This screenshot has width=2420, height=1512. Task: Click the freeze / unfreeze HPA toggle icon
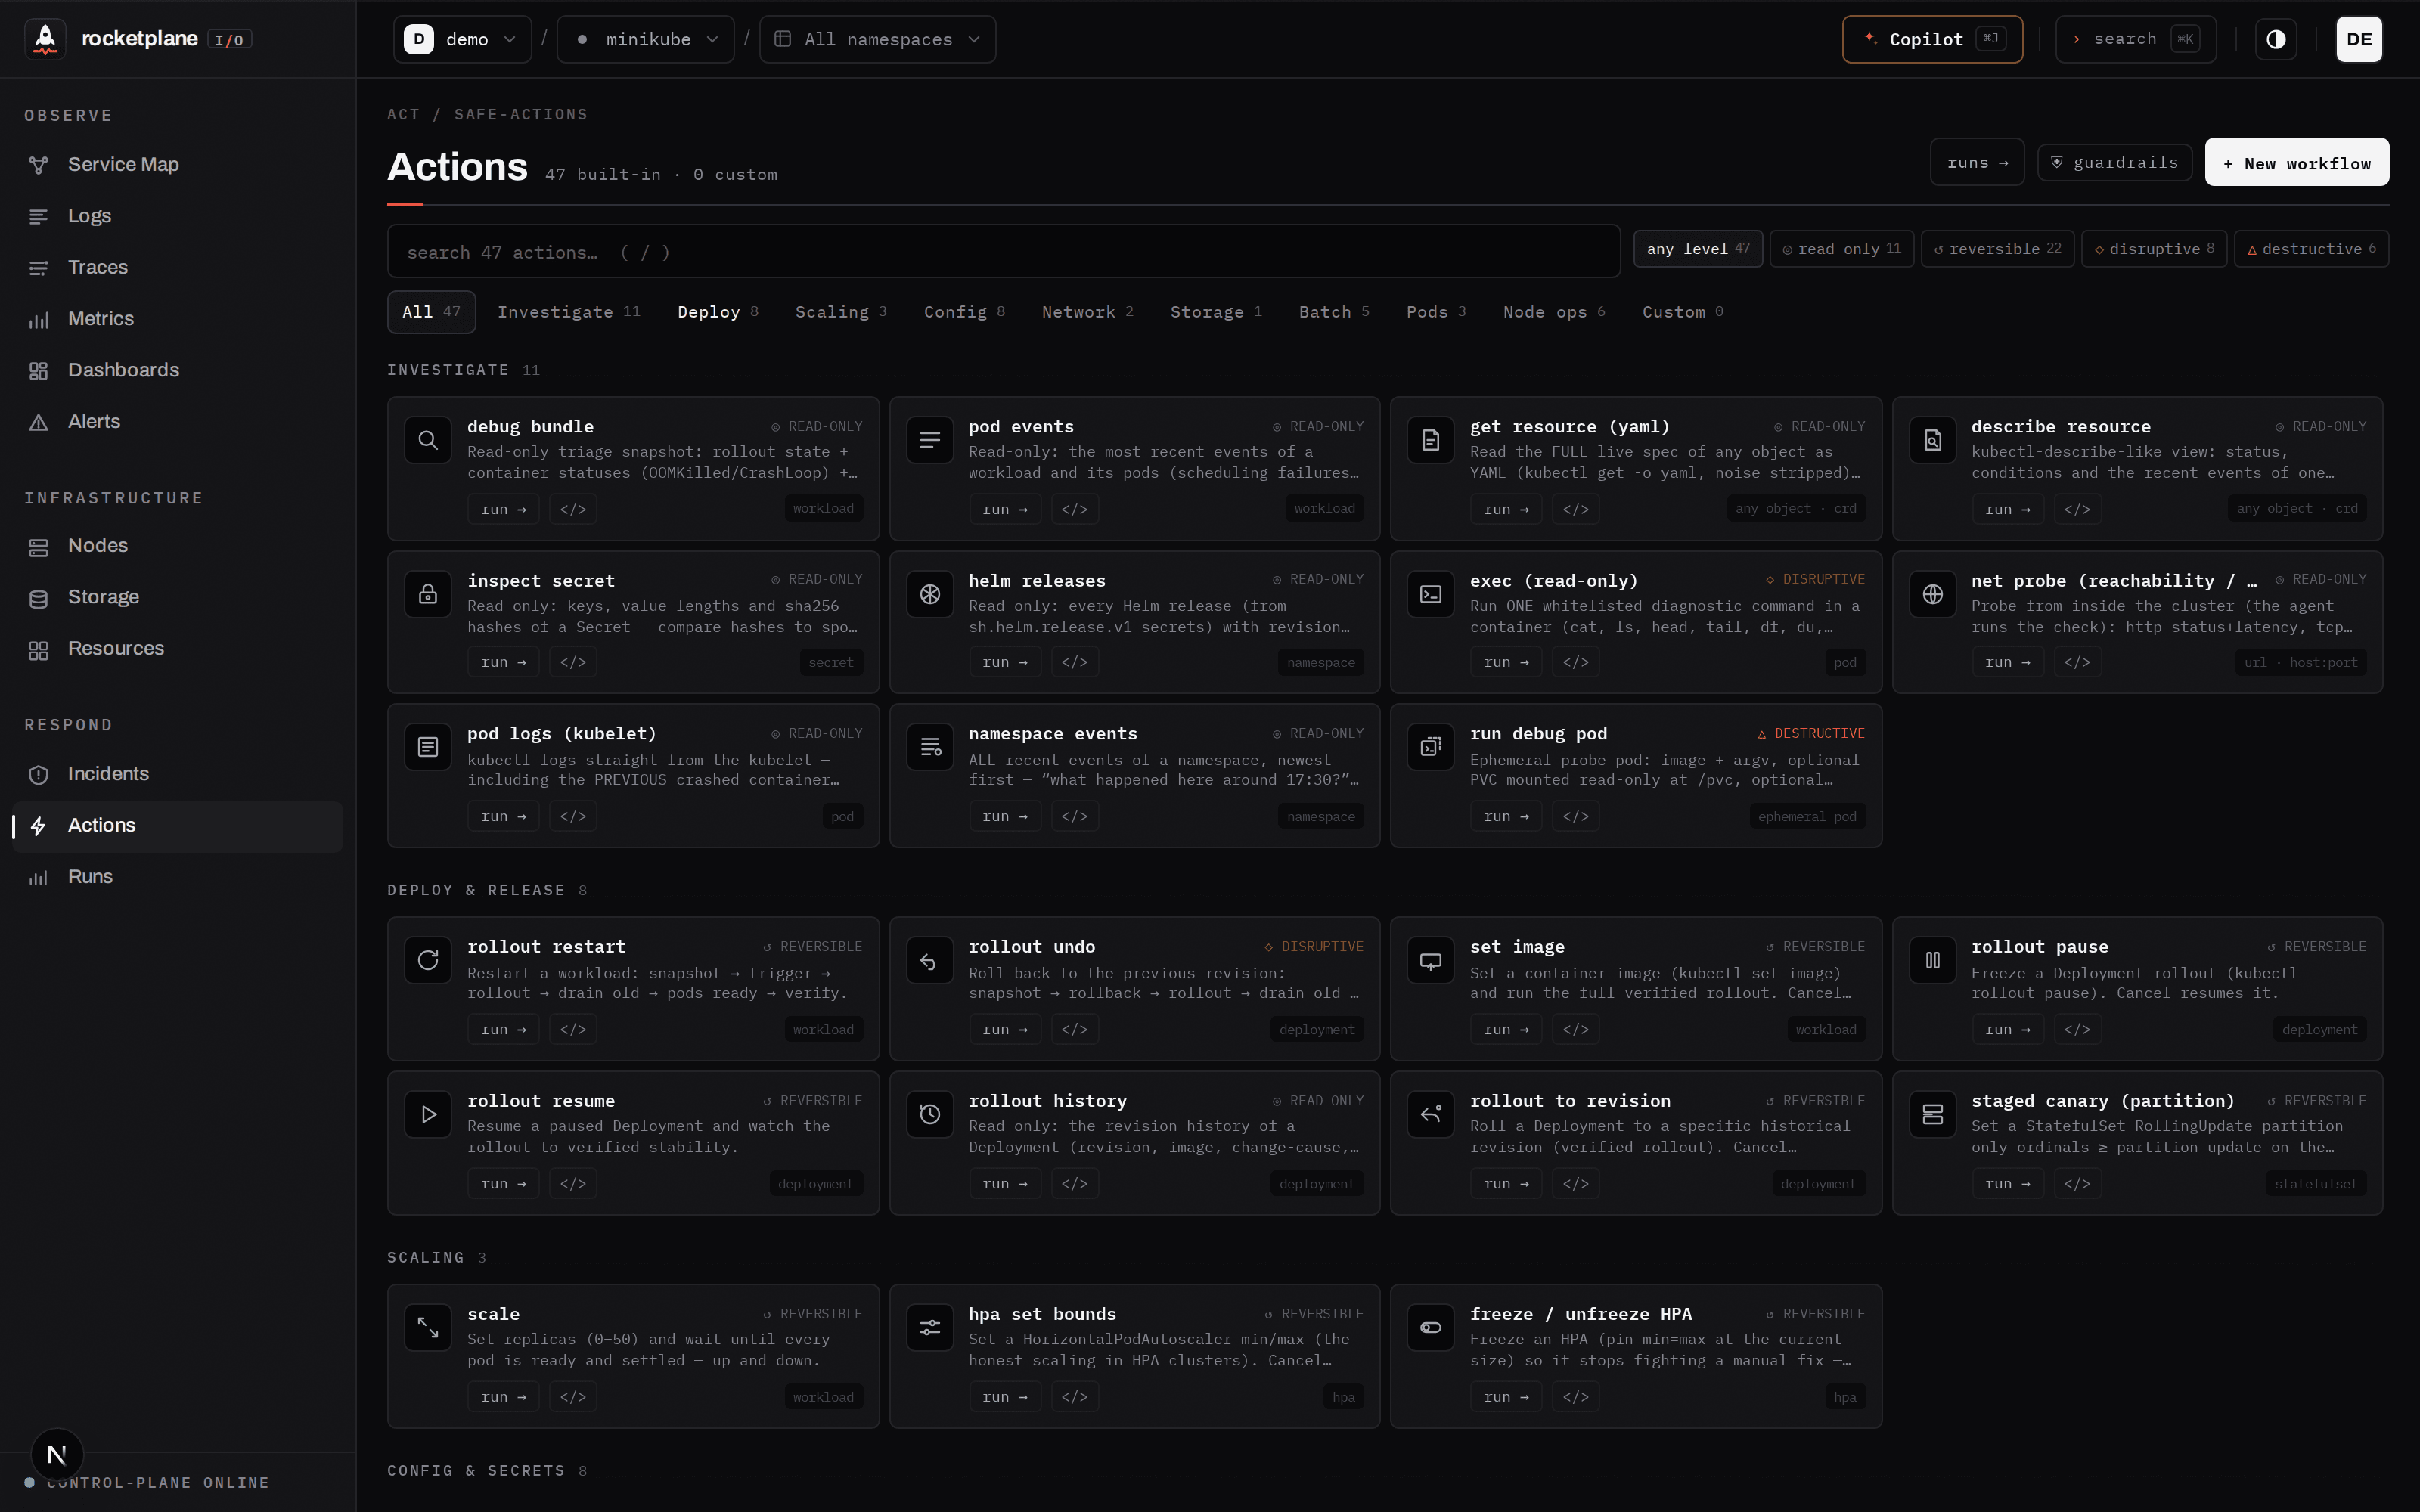pos(1431,1328)
